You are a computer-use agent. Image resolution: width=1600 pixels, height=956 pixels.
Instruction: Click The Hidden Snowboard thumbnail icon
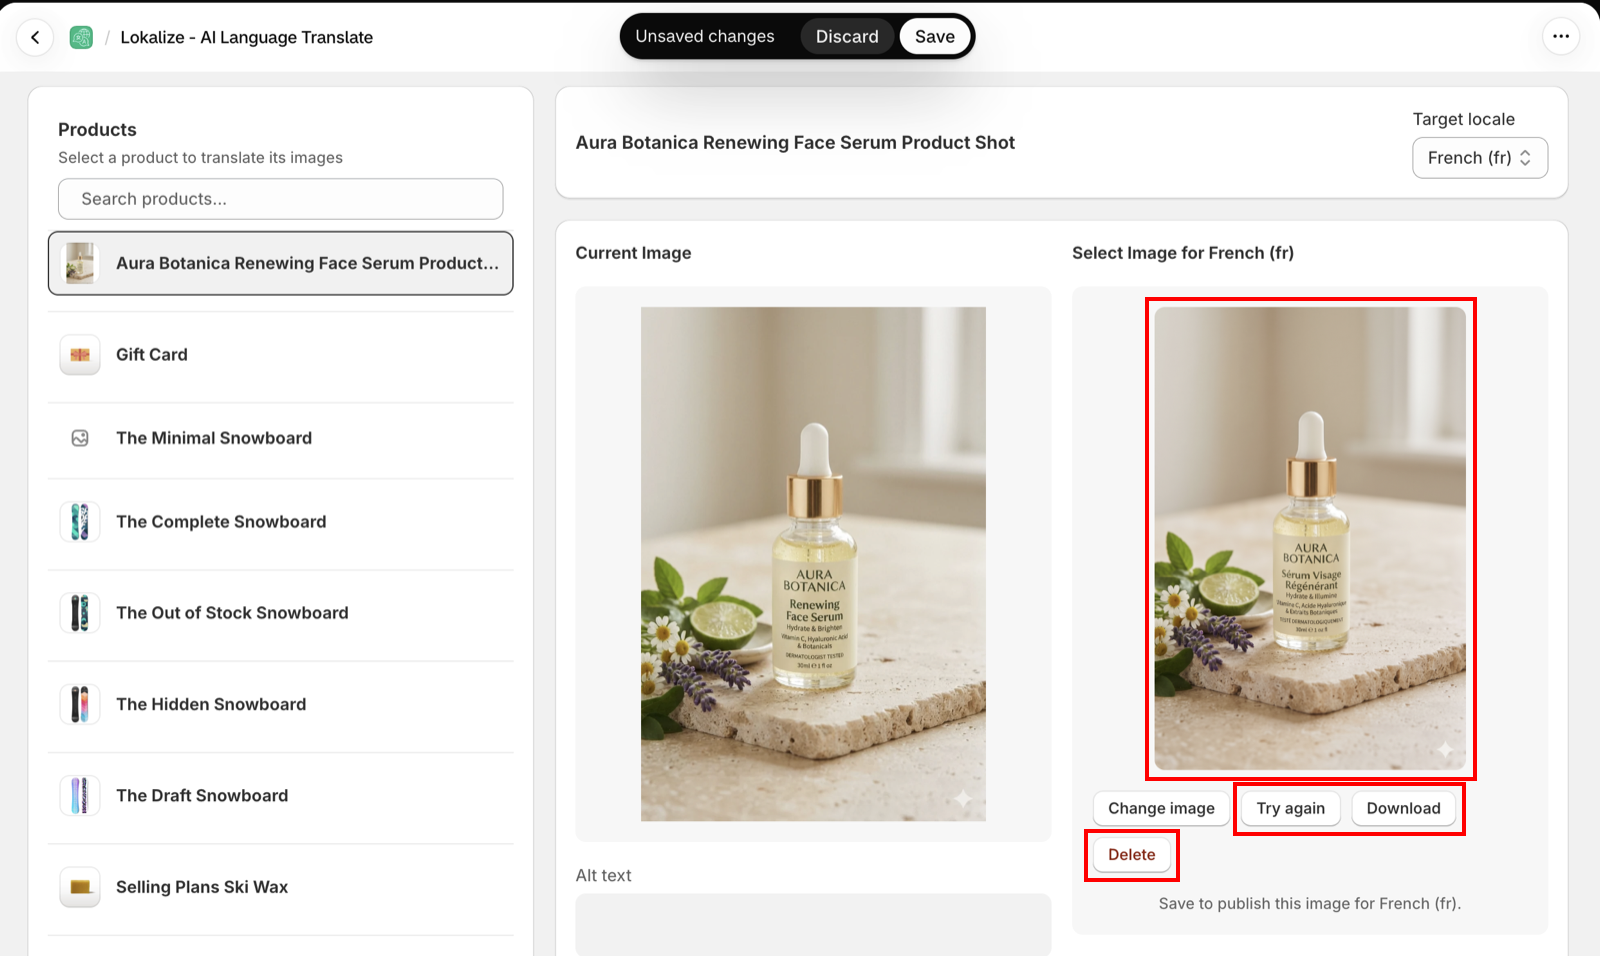pos(80,704)
